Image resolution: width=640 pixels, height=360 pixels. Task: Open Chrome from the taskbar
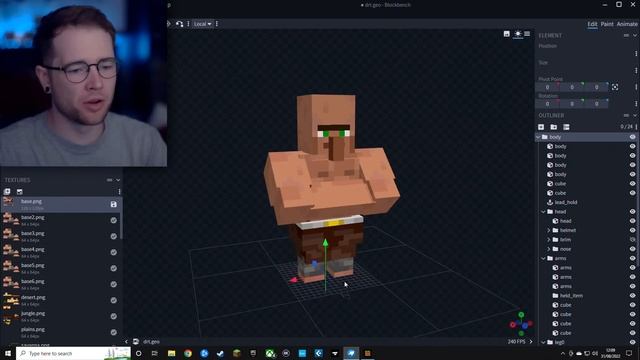click(x=188, y=353)
